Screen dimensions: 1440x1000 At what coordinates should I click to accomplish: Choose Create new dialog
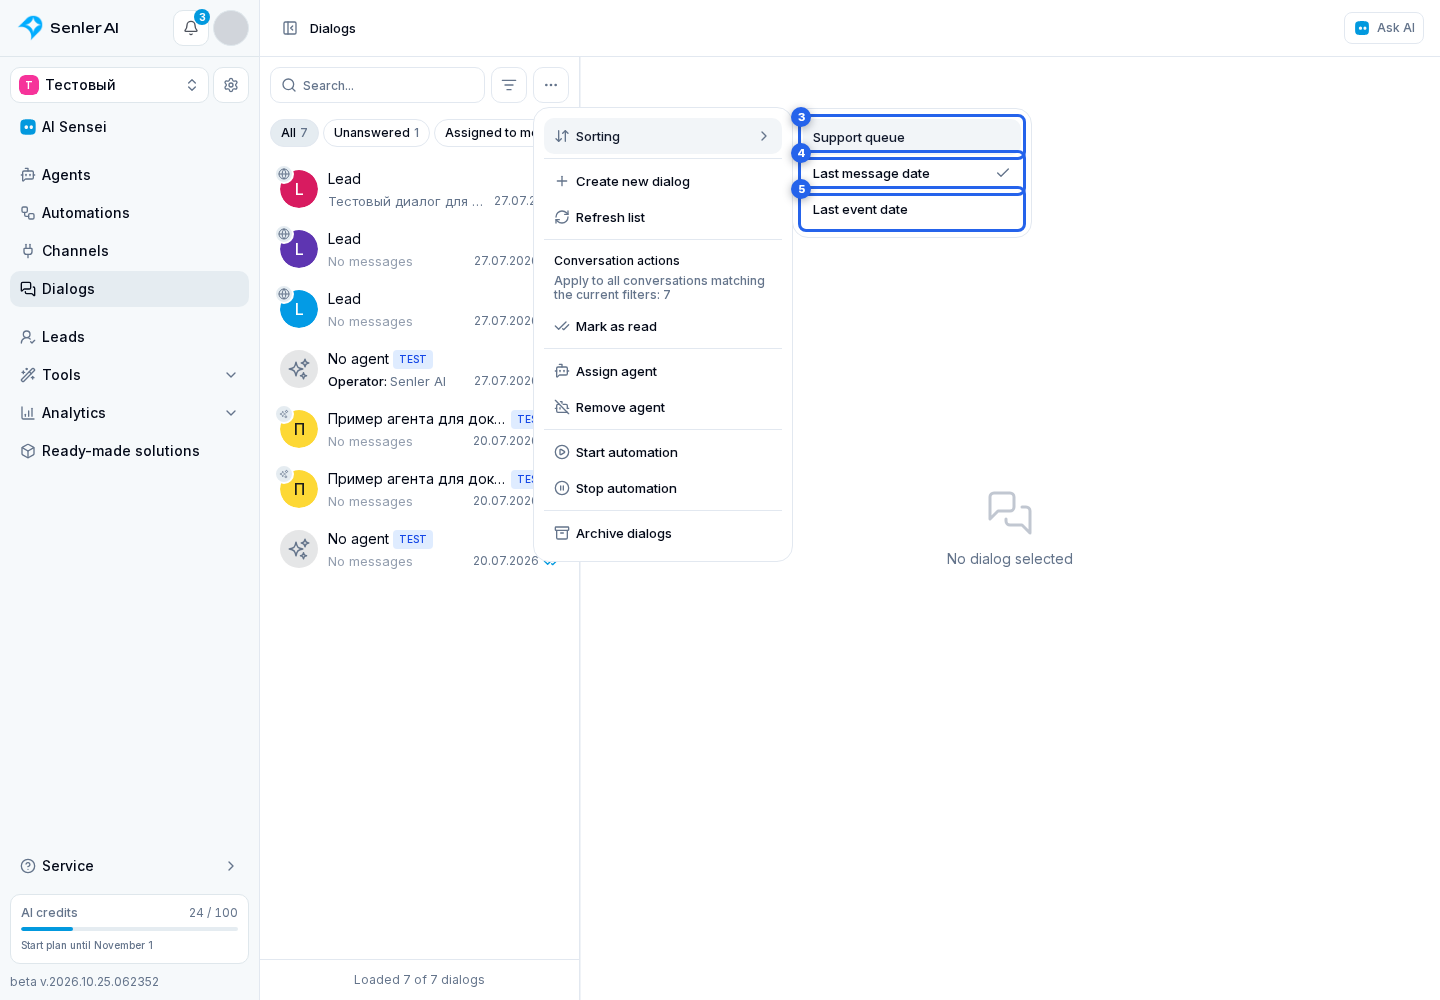[x=662, y=181]
